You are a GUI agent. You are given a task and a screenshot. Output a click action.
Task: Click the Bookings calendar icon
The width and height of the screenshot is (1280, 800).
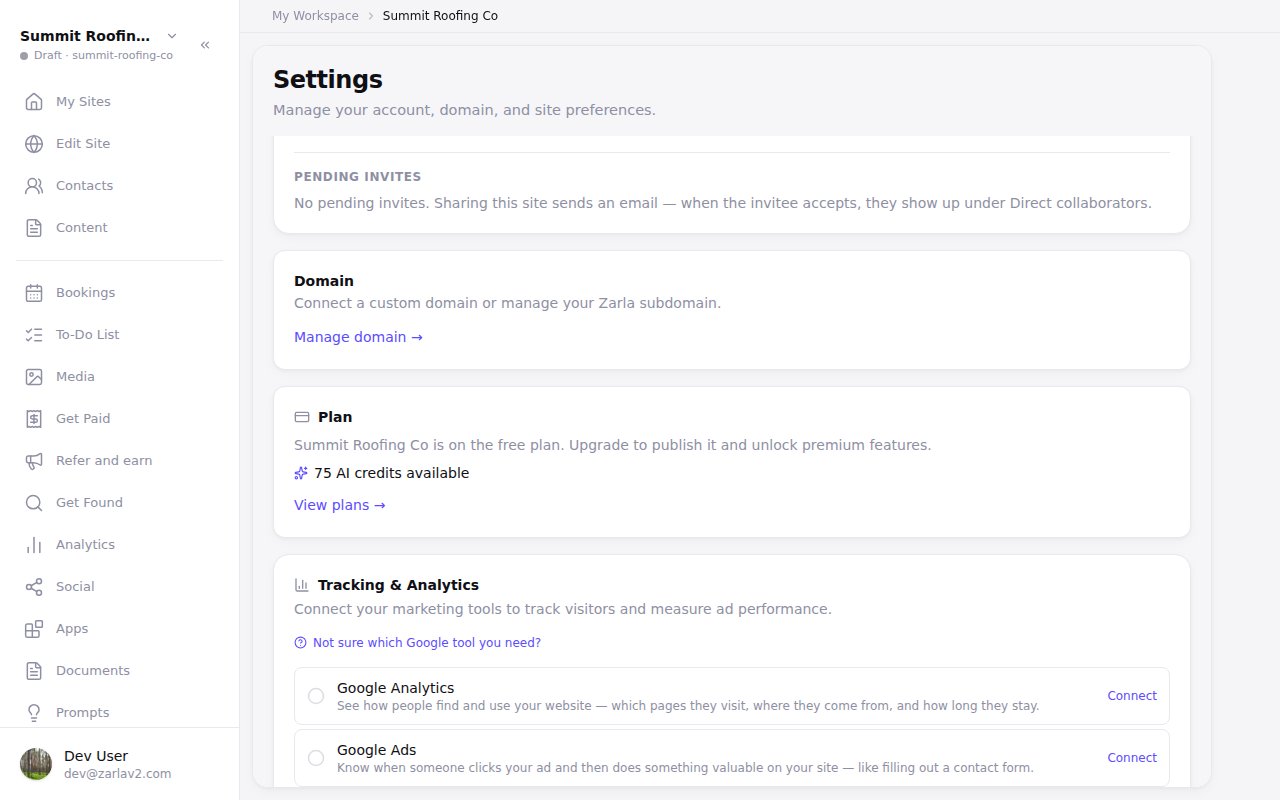tap(34, 293)
